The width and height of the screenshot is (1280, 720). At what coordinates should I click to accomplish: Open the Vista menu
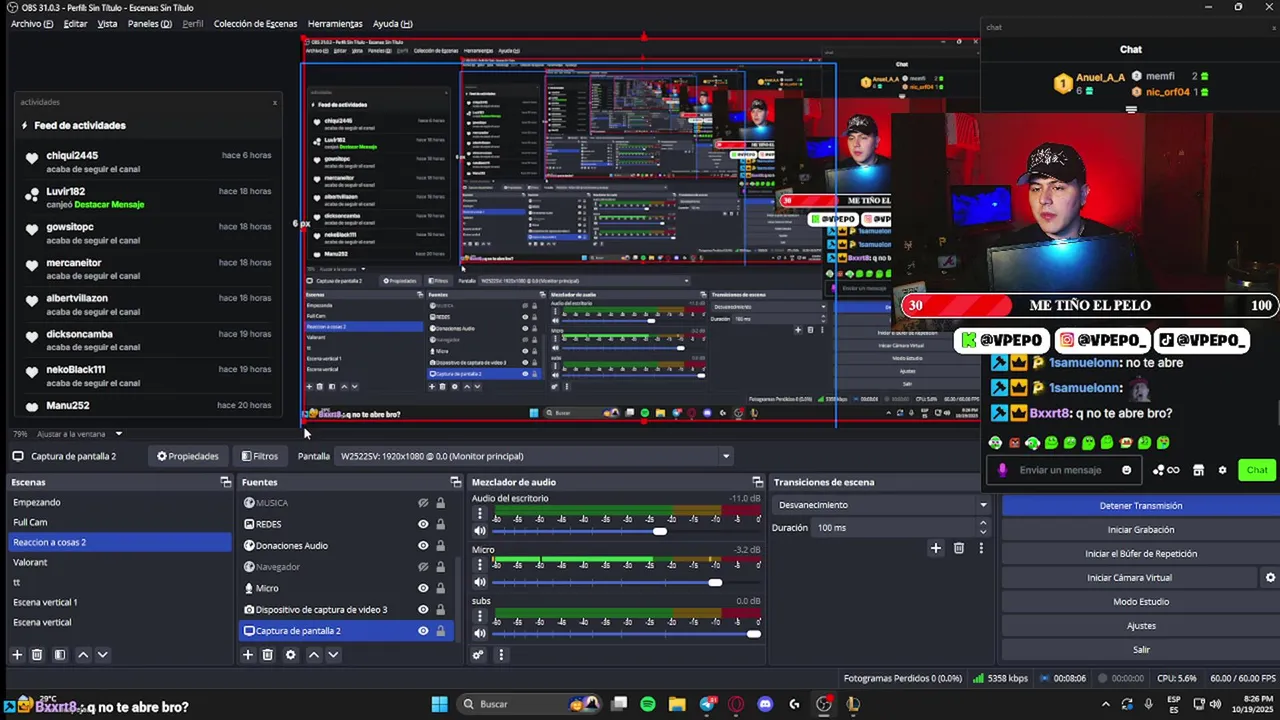pyautogui.click(x=107, y=24)
